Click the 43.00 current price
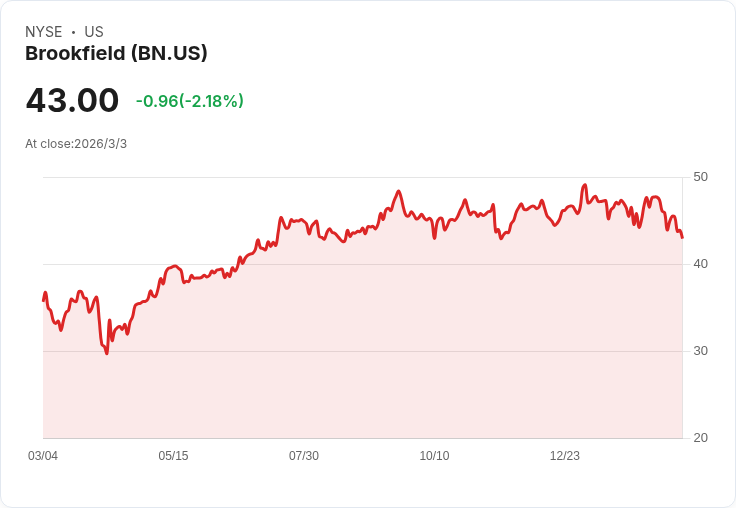736x508 pixels. [72, 100]
